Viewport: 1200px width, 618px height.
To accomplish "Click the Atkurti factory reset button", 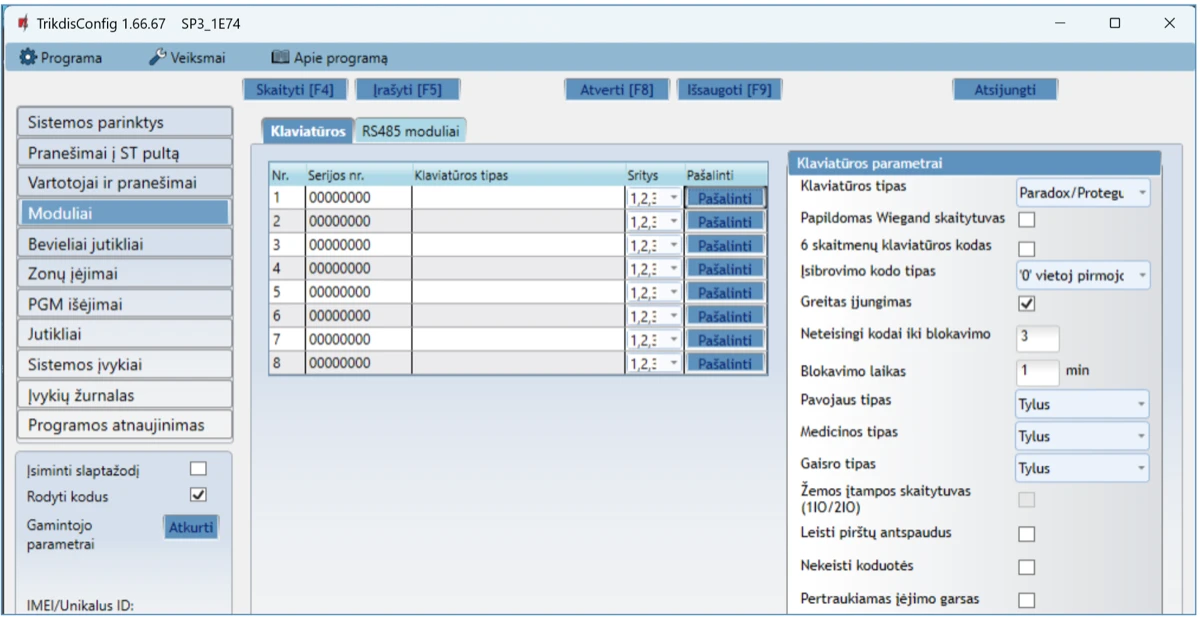I will [x=190, y=527].
